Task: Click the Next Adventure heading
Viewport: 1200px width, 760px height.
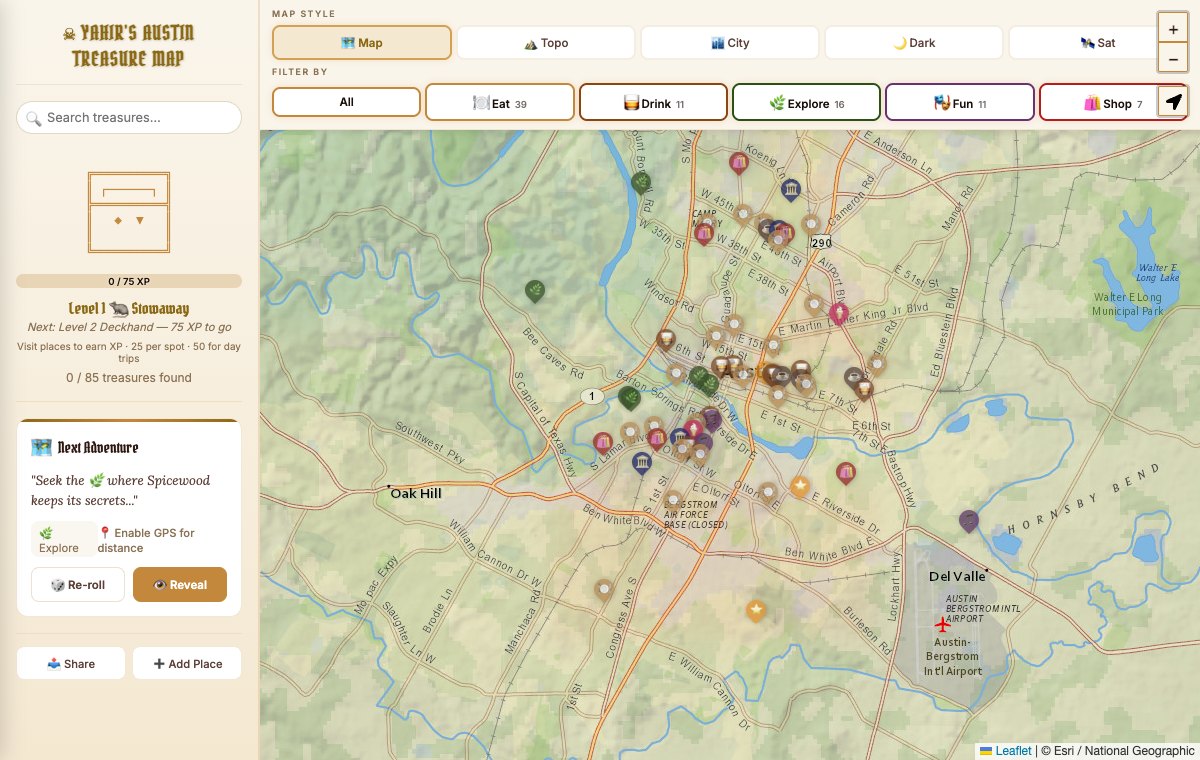Action: pyautogui.click(x=85, y=447)
